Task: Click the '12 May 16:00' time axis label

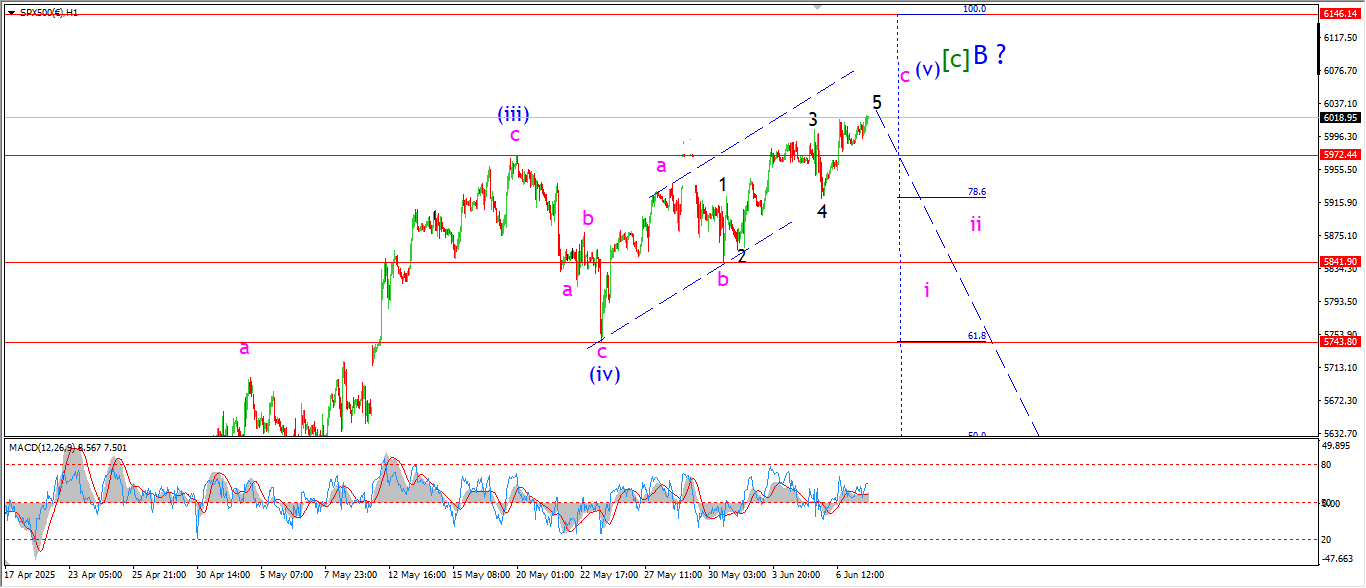Action: (417, 575)
